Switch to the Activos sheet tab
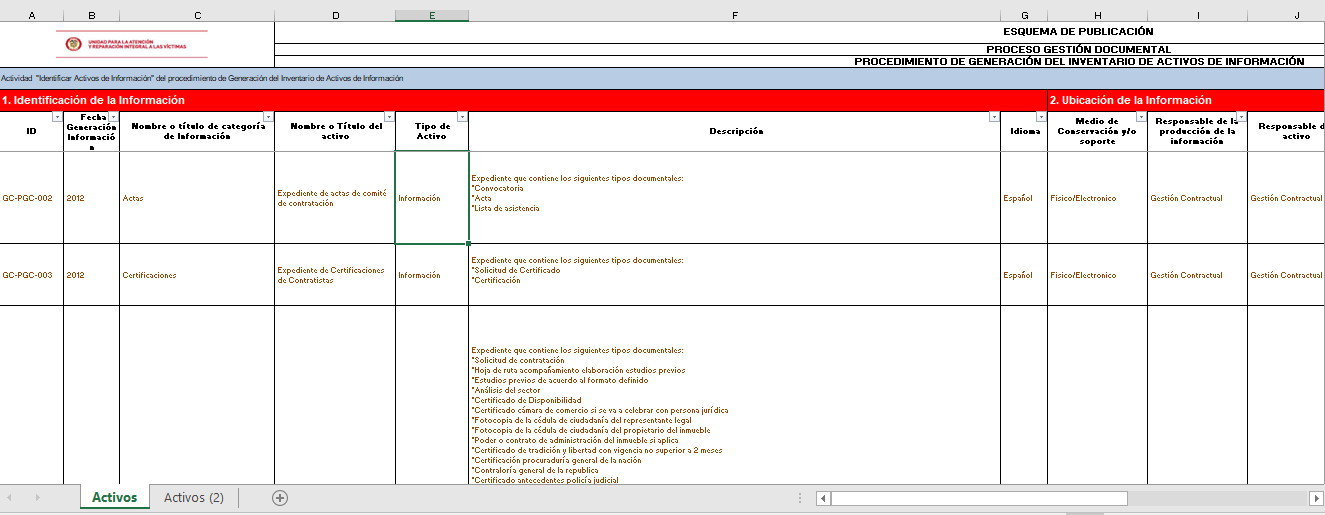Screen dimensions: 1325x515 coord(115,498)
